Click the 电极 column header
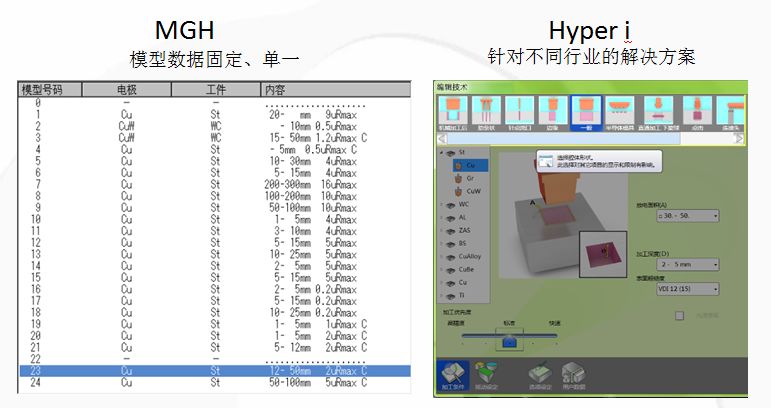The image size is (771, 408). coord(126,89)
